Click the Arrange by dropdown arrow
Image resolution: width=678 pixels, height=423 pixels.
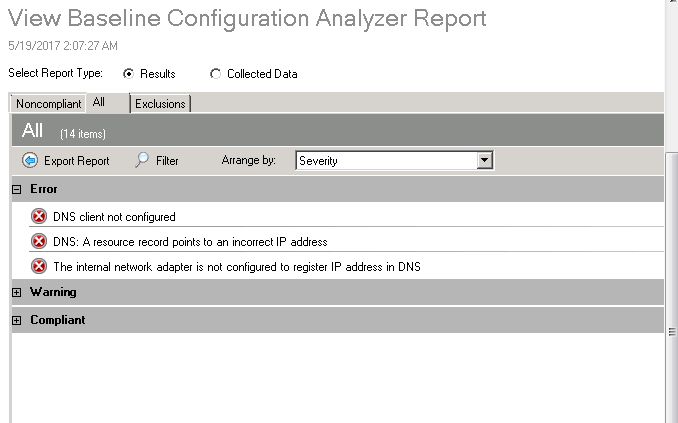point(484,160)
